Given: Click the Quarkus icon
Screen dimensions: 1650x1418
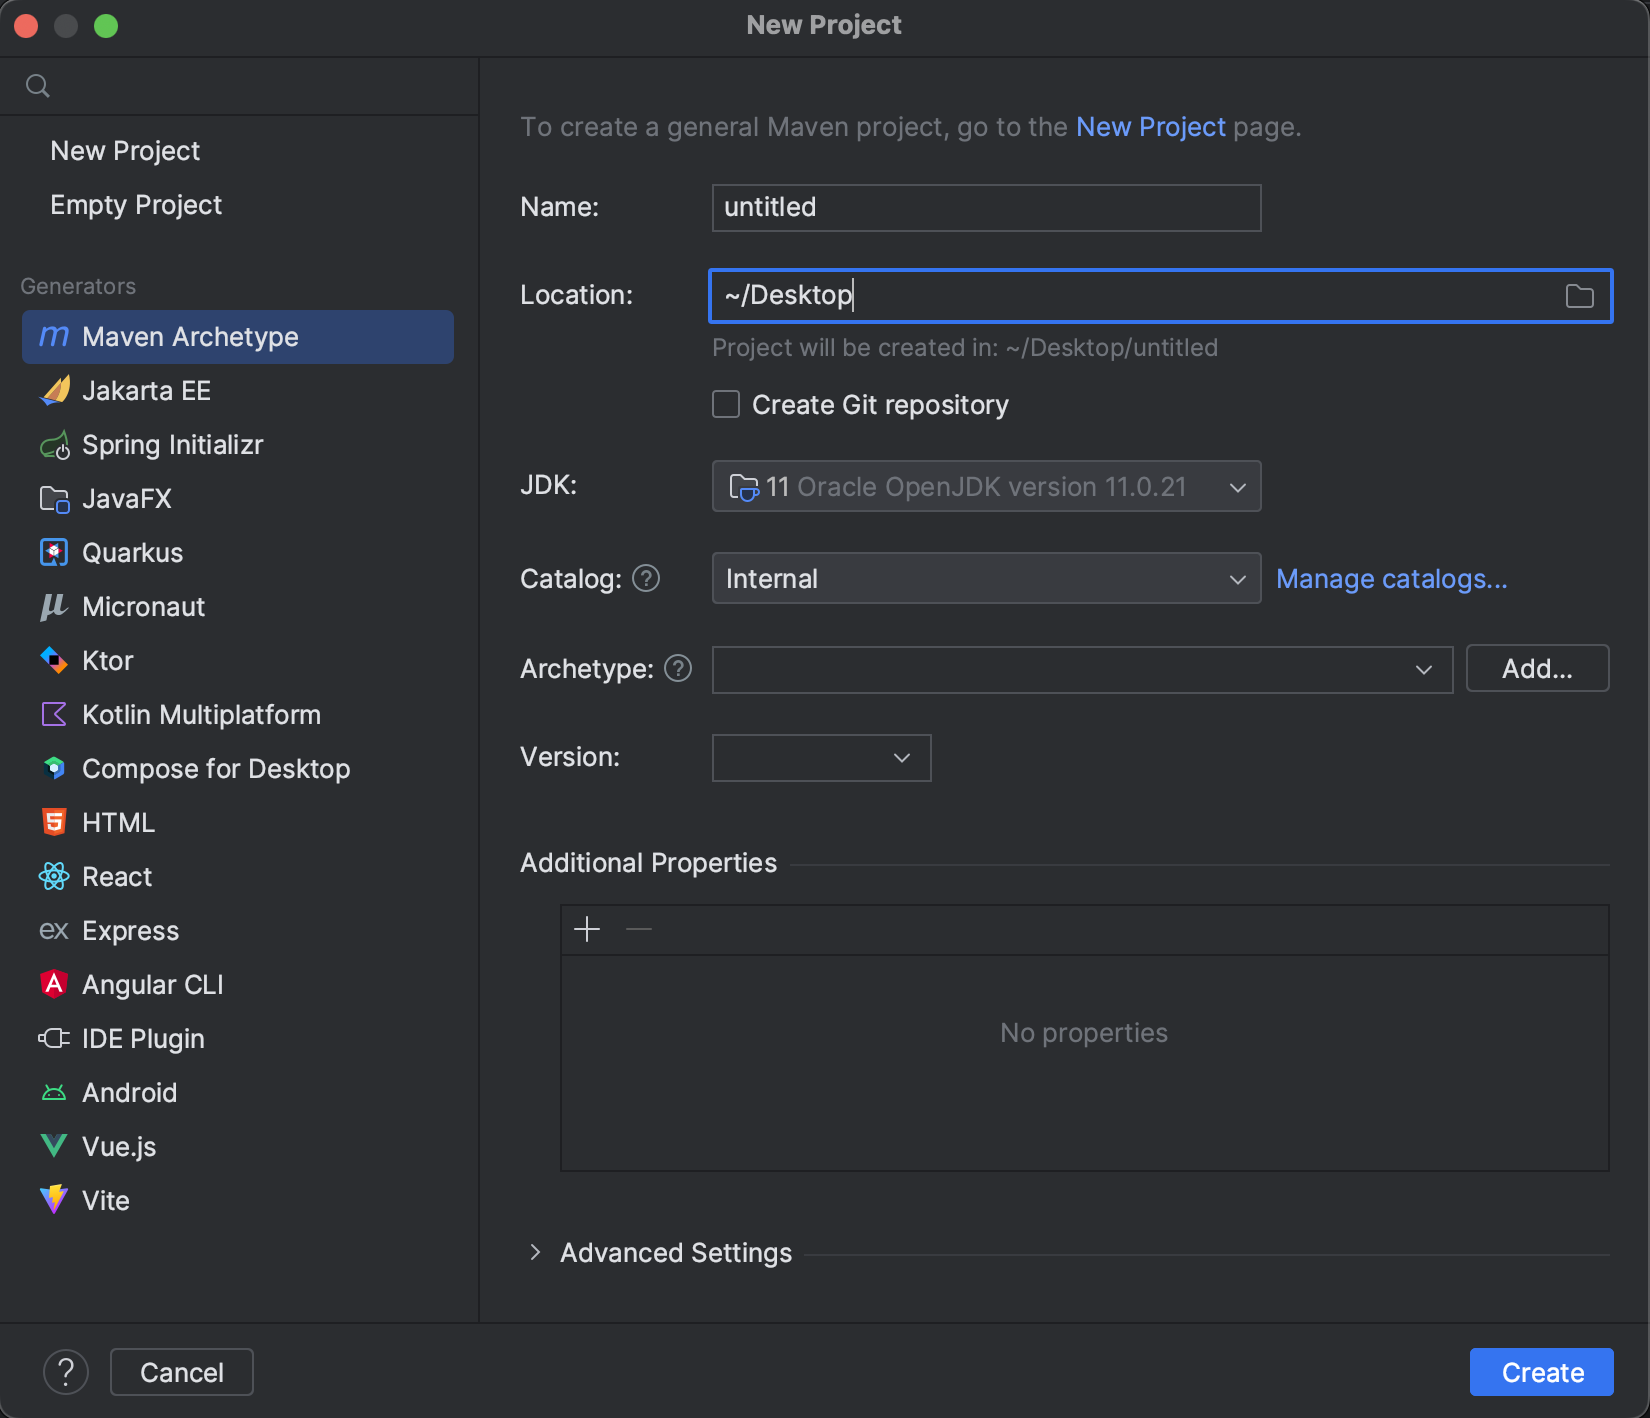Looking at the screenshot, I should (x=54, y=553).
